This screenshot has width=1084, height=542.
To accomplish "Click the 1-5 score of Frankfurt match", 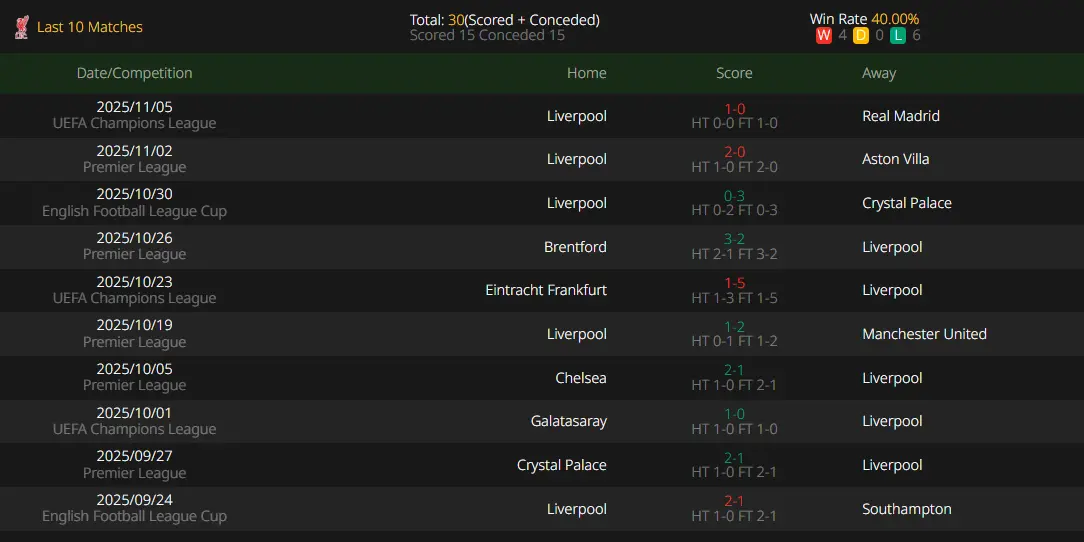I will pos(734,283).
